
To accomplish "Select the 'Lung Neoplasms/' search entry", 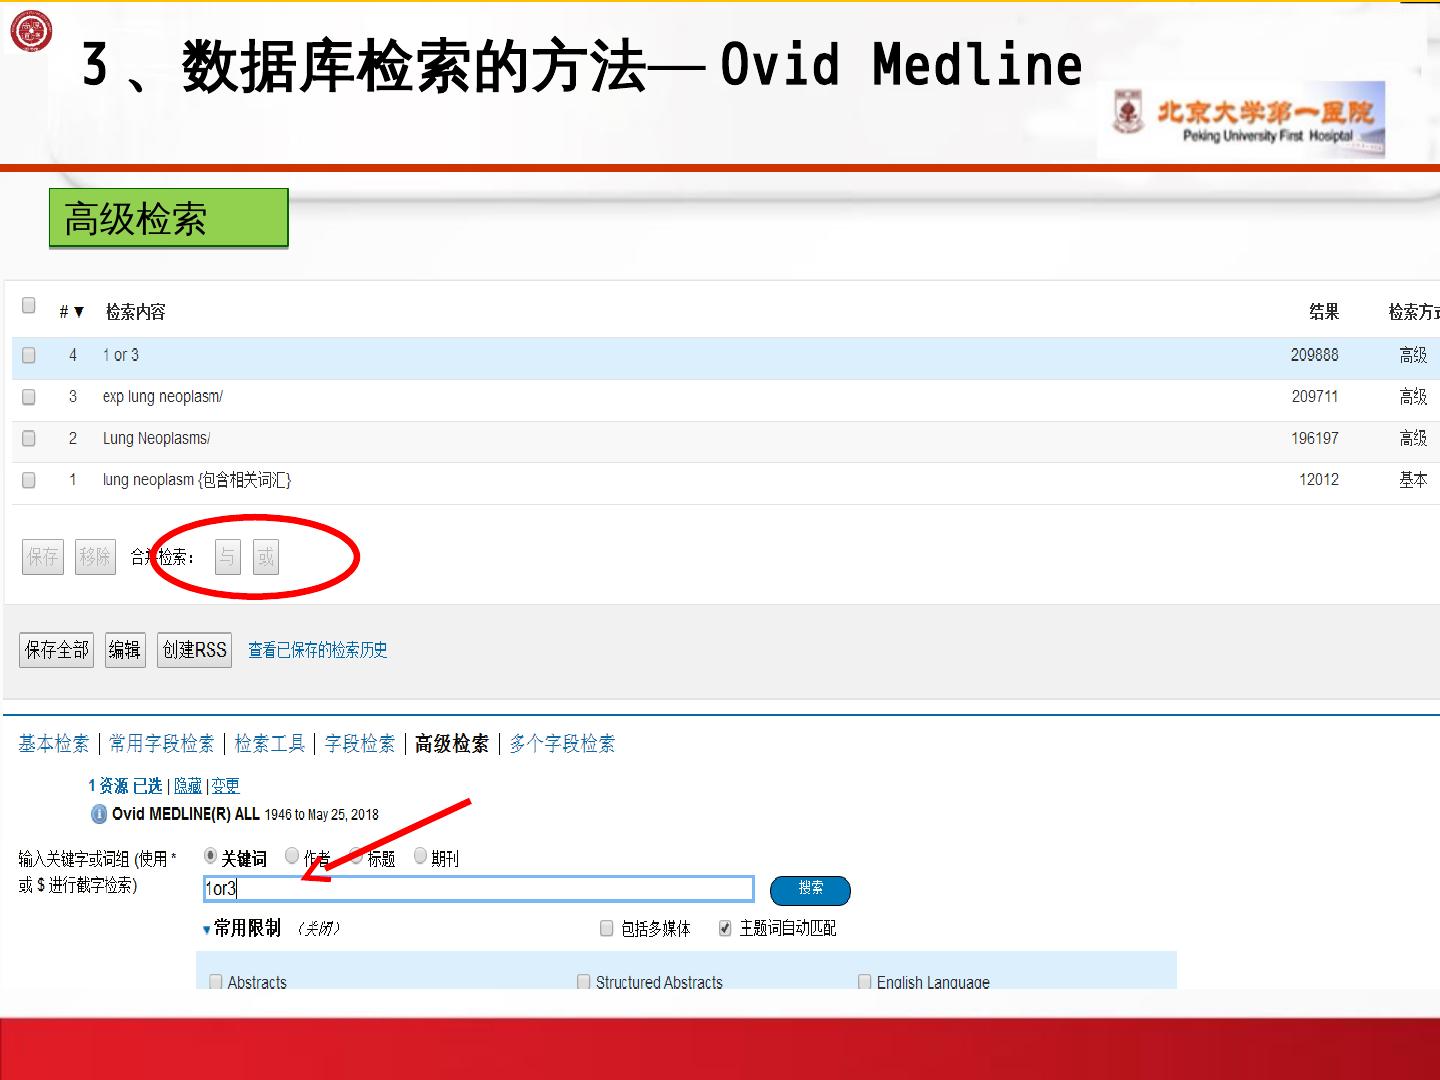I will pyautogui.click(x=156, y=438).
